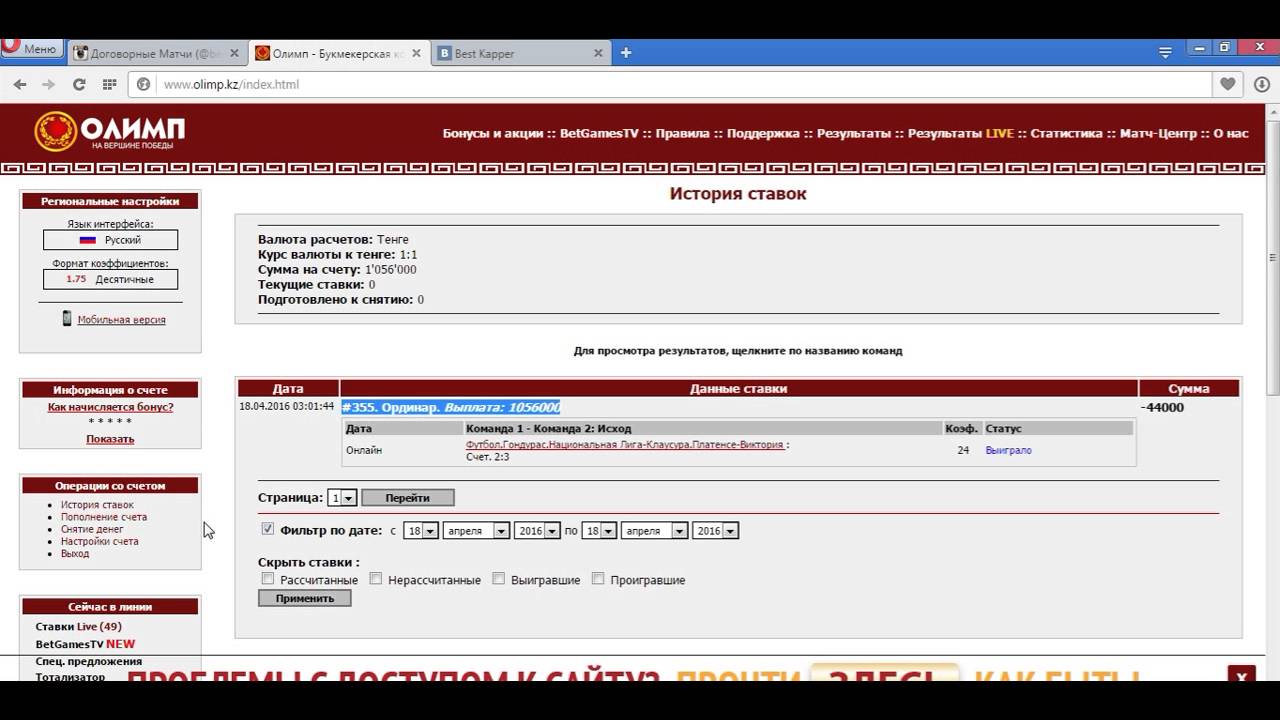1280x720 pixels.
Task: Open the Страница page number dropdown
Action: coord(342,497)
